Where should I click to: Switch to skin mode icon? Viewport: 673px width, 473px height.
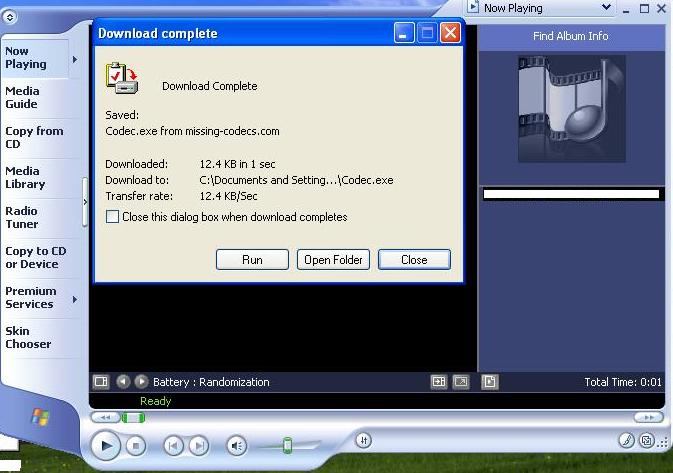pos(646,440)
